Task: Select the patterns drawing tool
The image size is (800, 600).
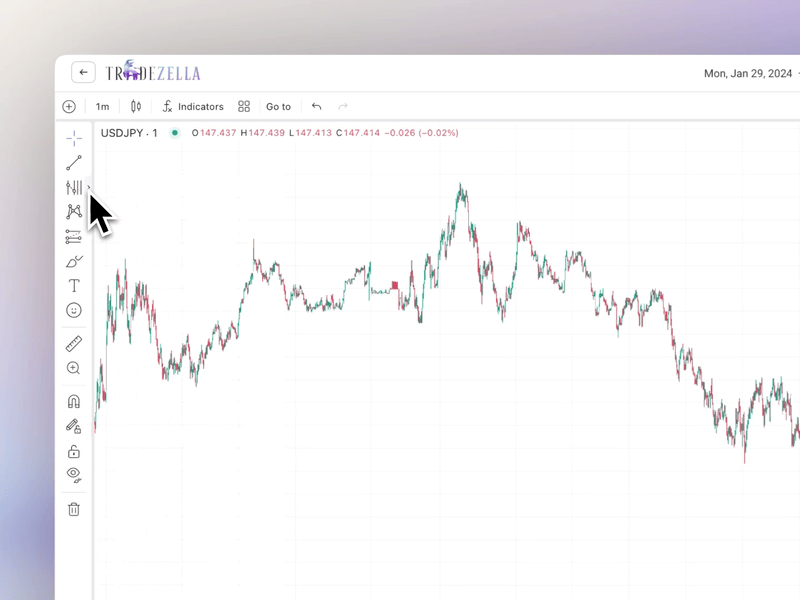Action: (74, 212)
